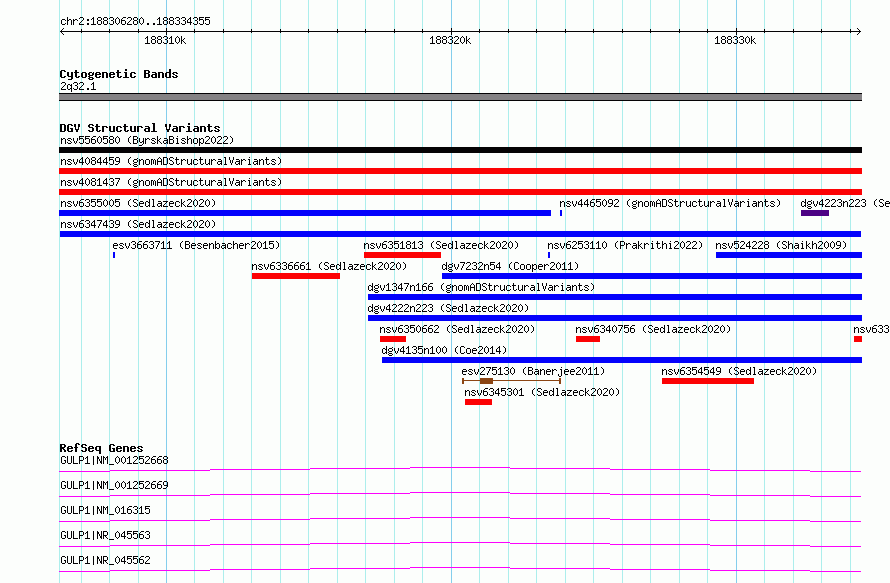Click the nsv6336661 (Sedlazeck2020) label
Image resolution: width=890 pixels, height=583 pixels.
pos(329,266)
